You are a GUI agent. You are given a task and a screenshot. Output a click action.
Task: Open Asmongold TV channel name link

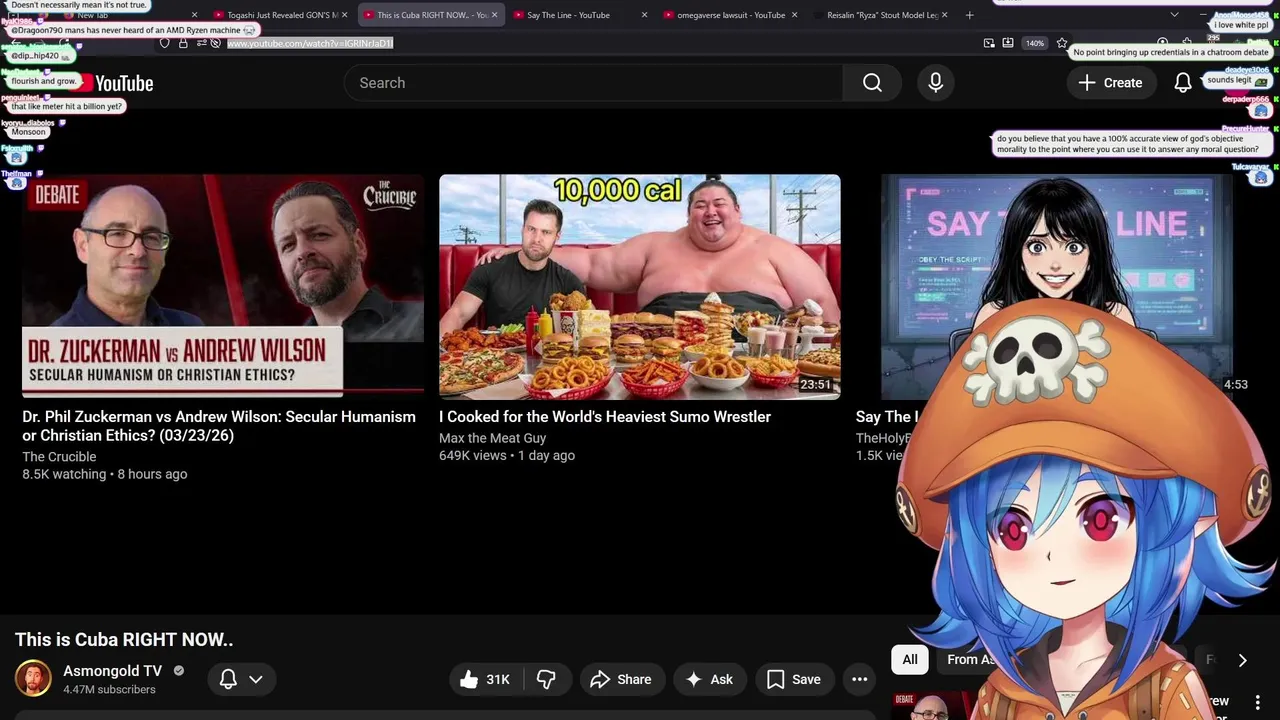click(x=112, y=671)
